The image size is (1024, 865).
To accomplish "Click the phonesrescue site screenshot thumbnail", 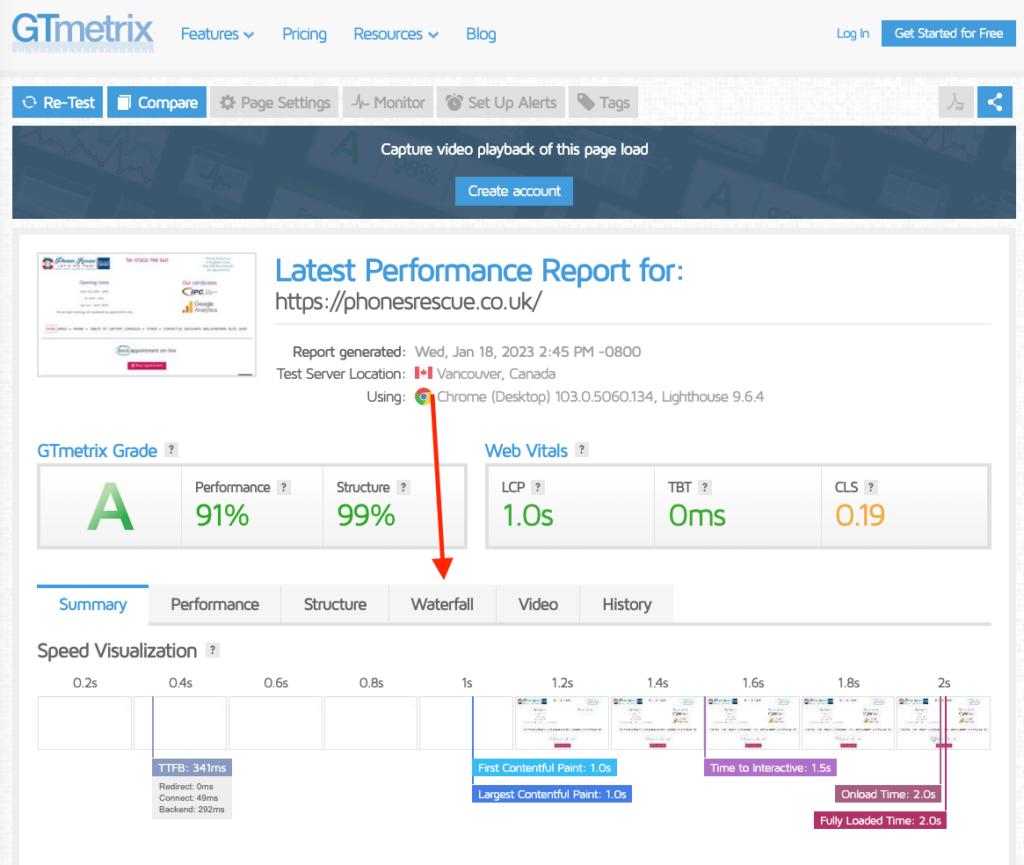I will [x=147, y=315].
